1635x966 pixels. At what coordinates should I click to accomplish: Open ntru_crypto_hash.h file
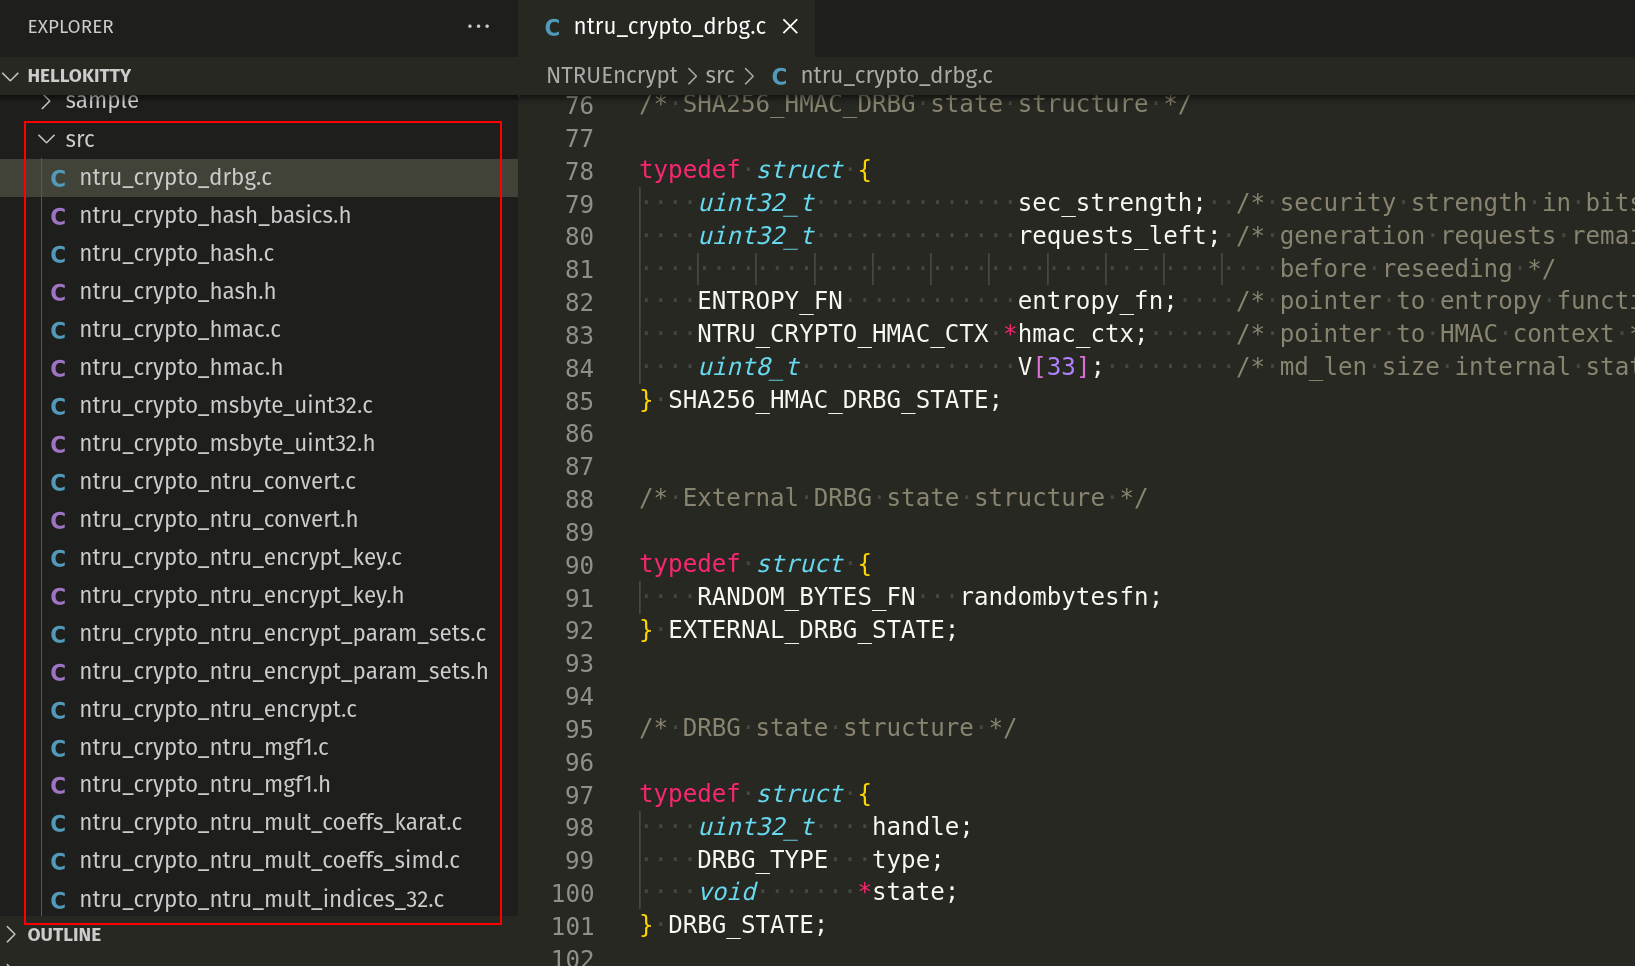point(259,291)
